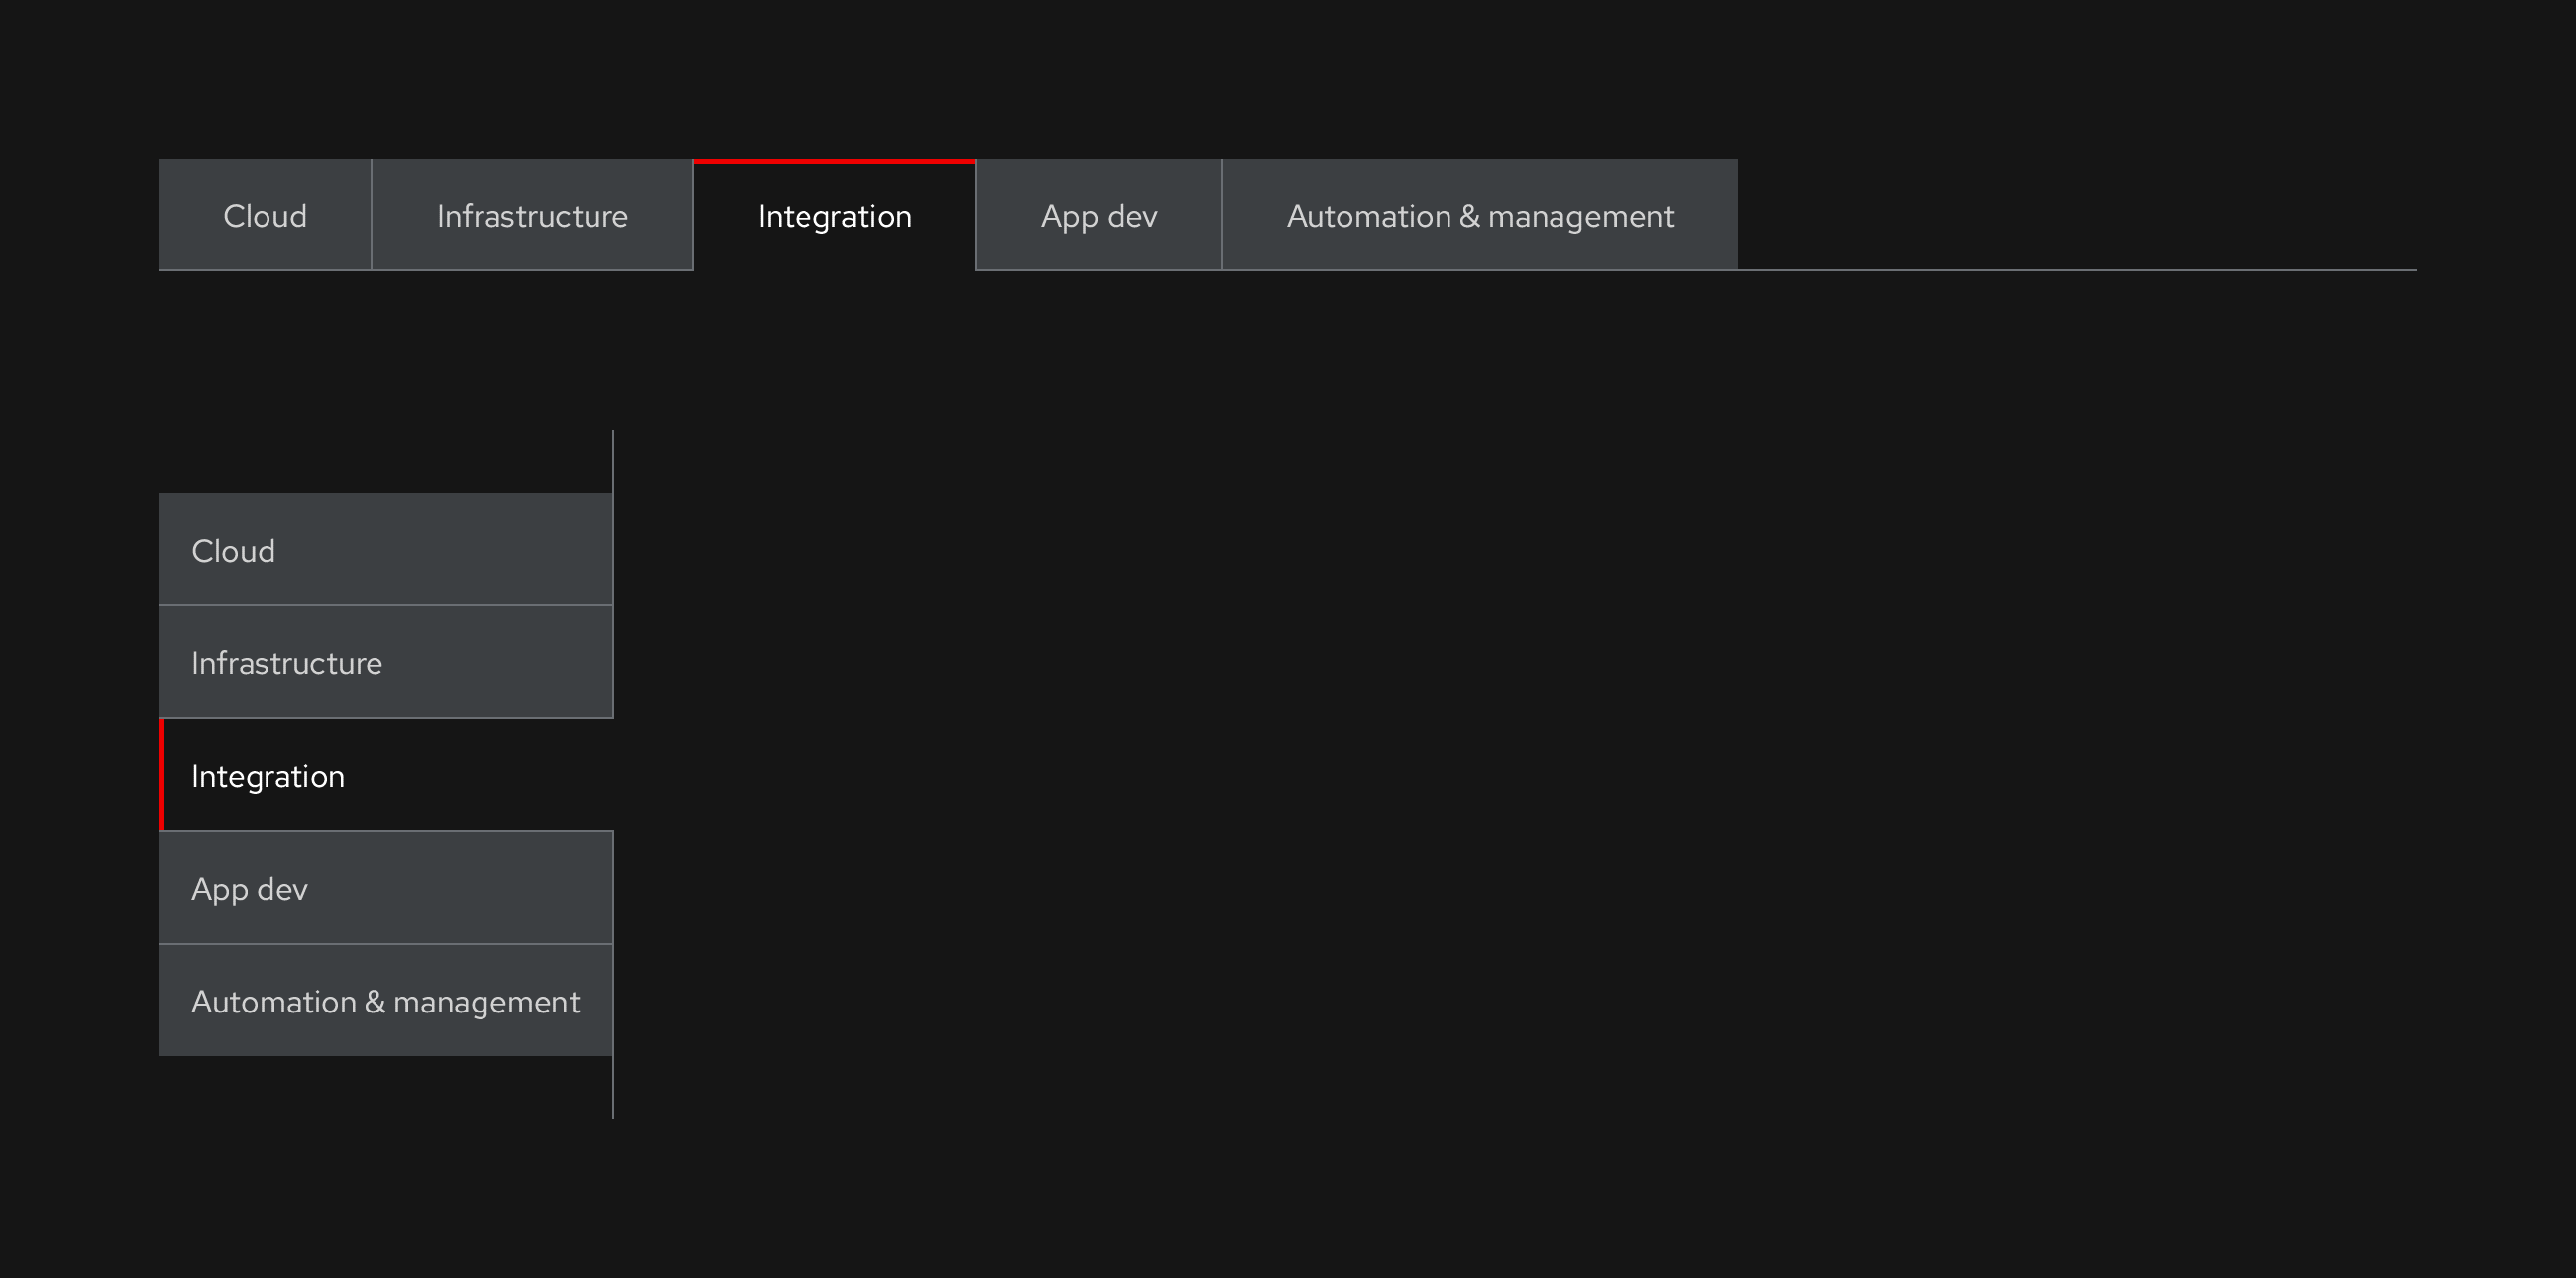Choose the fourth tab in the horizontal bar

click(x=1098, y=214)
